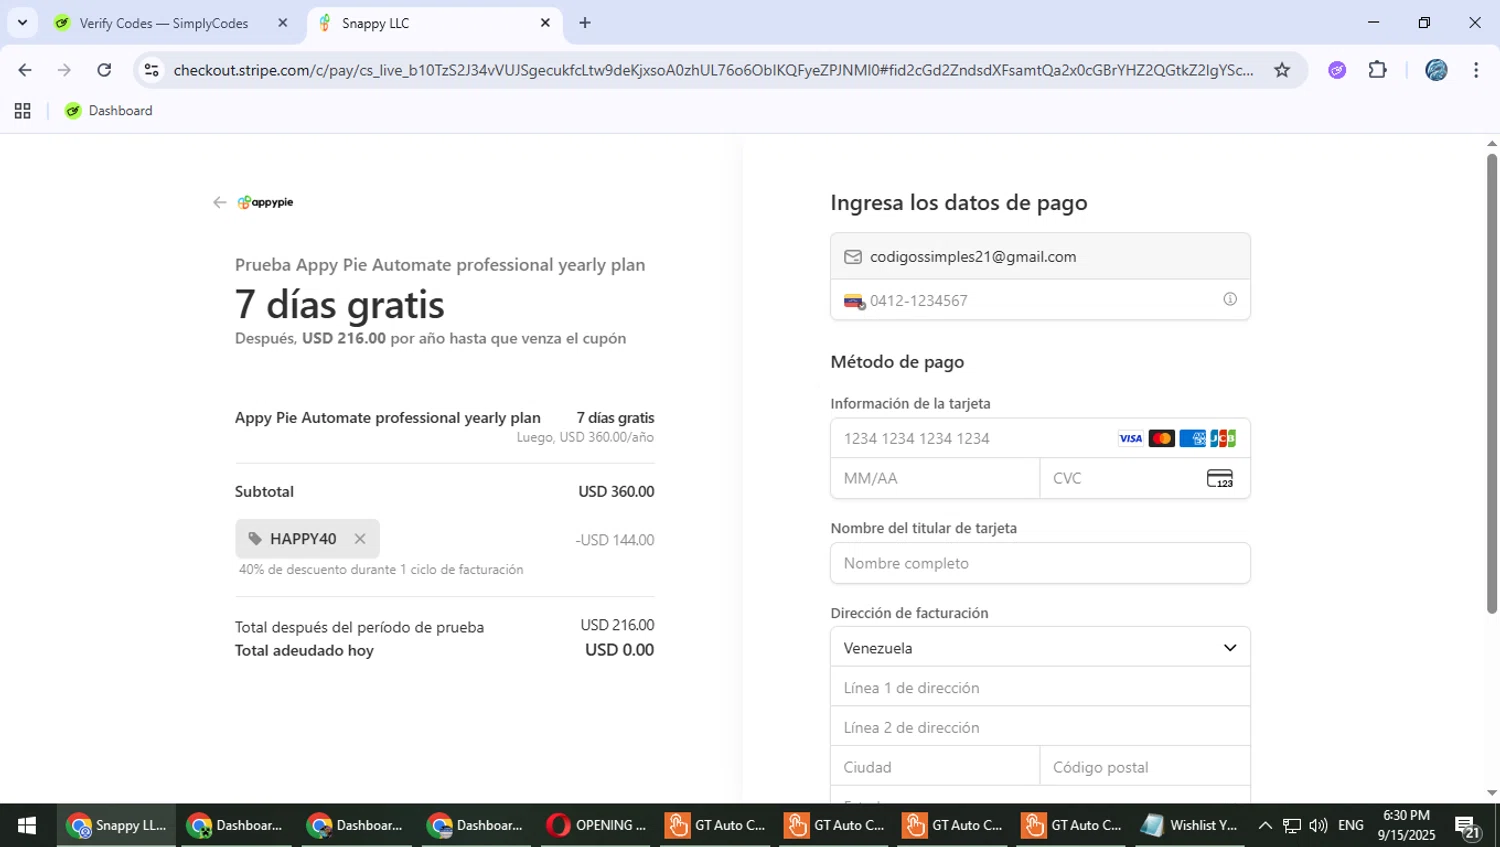Click the volume tray icon
The height and width of the screenshot is (847, 1500).
(1318, 825)
